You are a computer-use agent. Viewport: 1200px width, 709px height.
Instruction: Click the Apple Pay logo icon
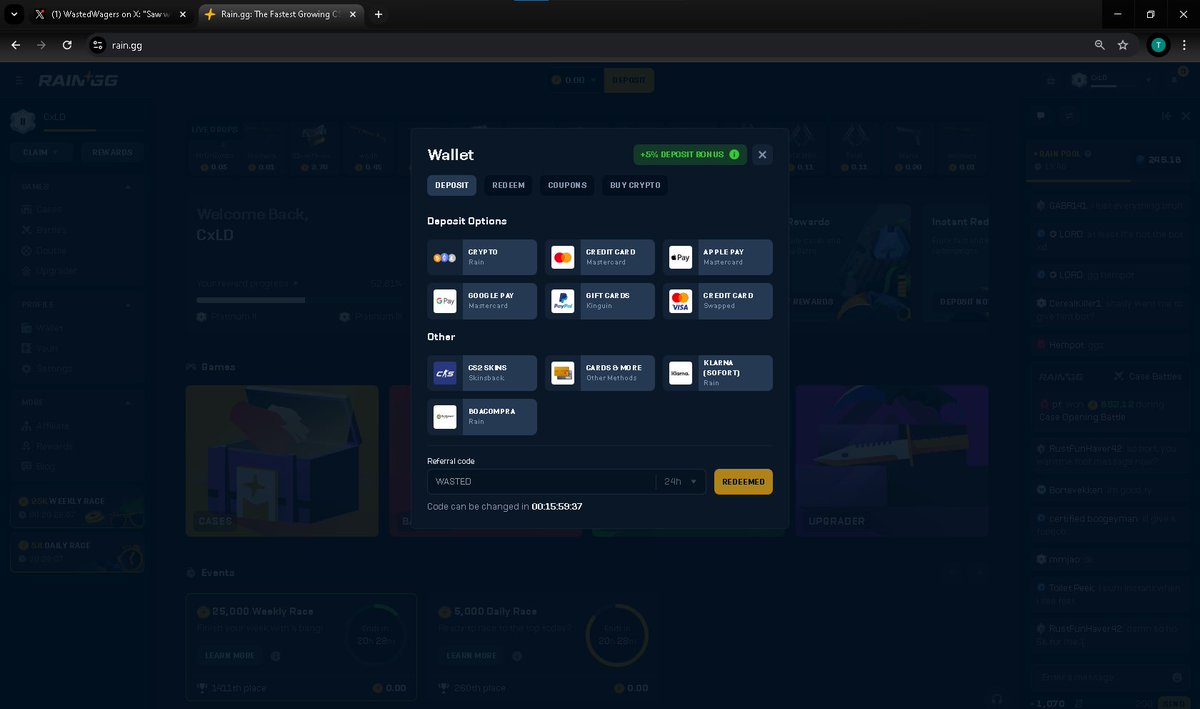[x=681, y=257]
